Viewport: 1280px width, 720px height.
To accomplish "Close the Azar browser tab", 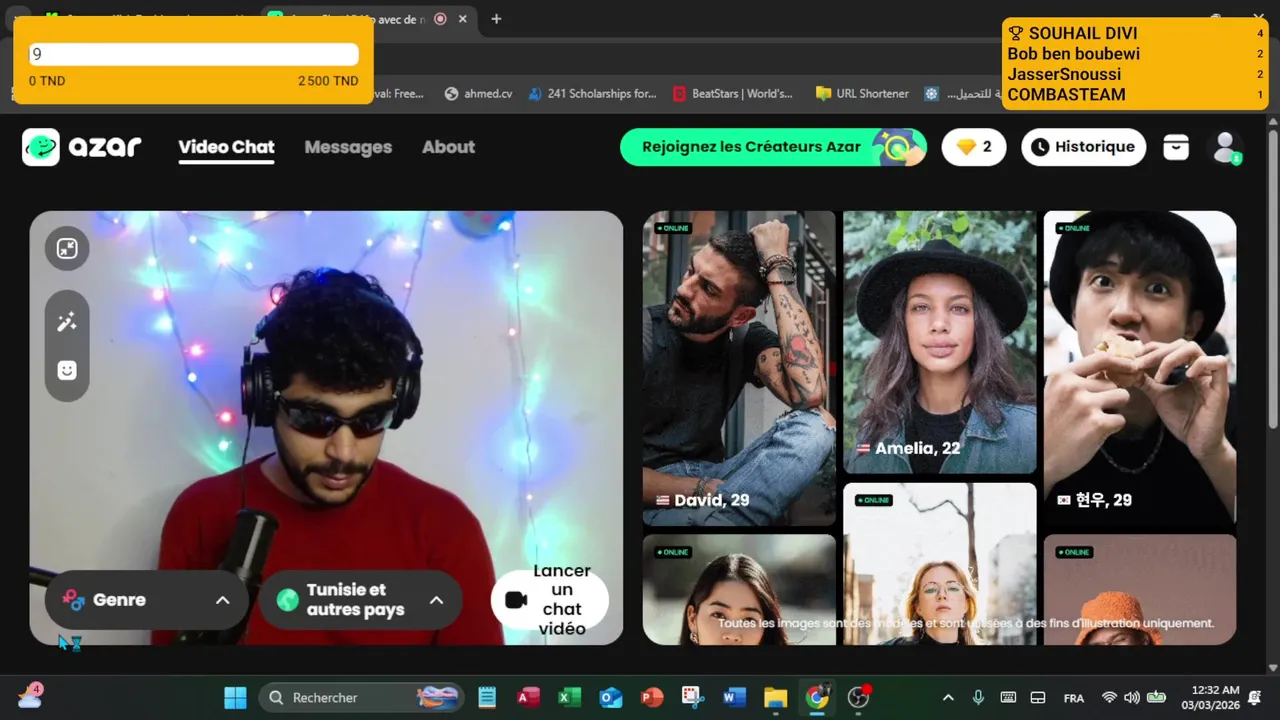I will [462, 19].
